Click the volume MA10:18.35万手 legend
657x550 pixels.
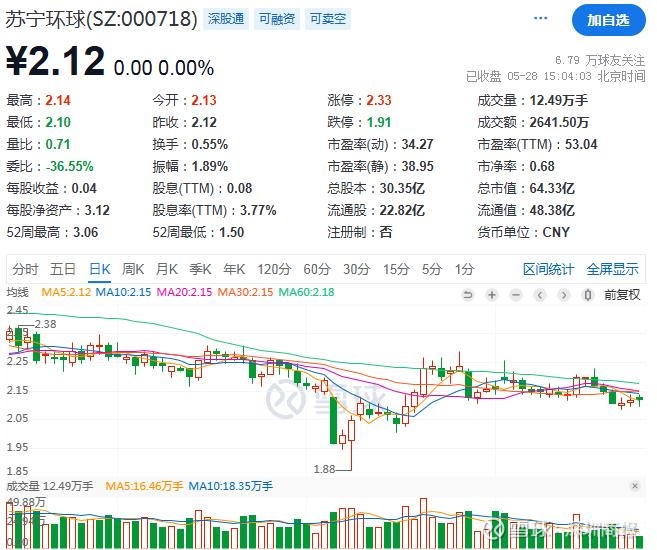tap(230, 486)
